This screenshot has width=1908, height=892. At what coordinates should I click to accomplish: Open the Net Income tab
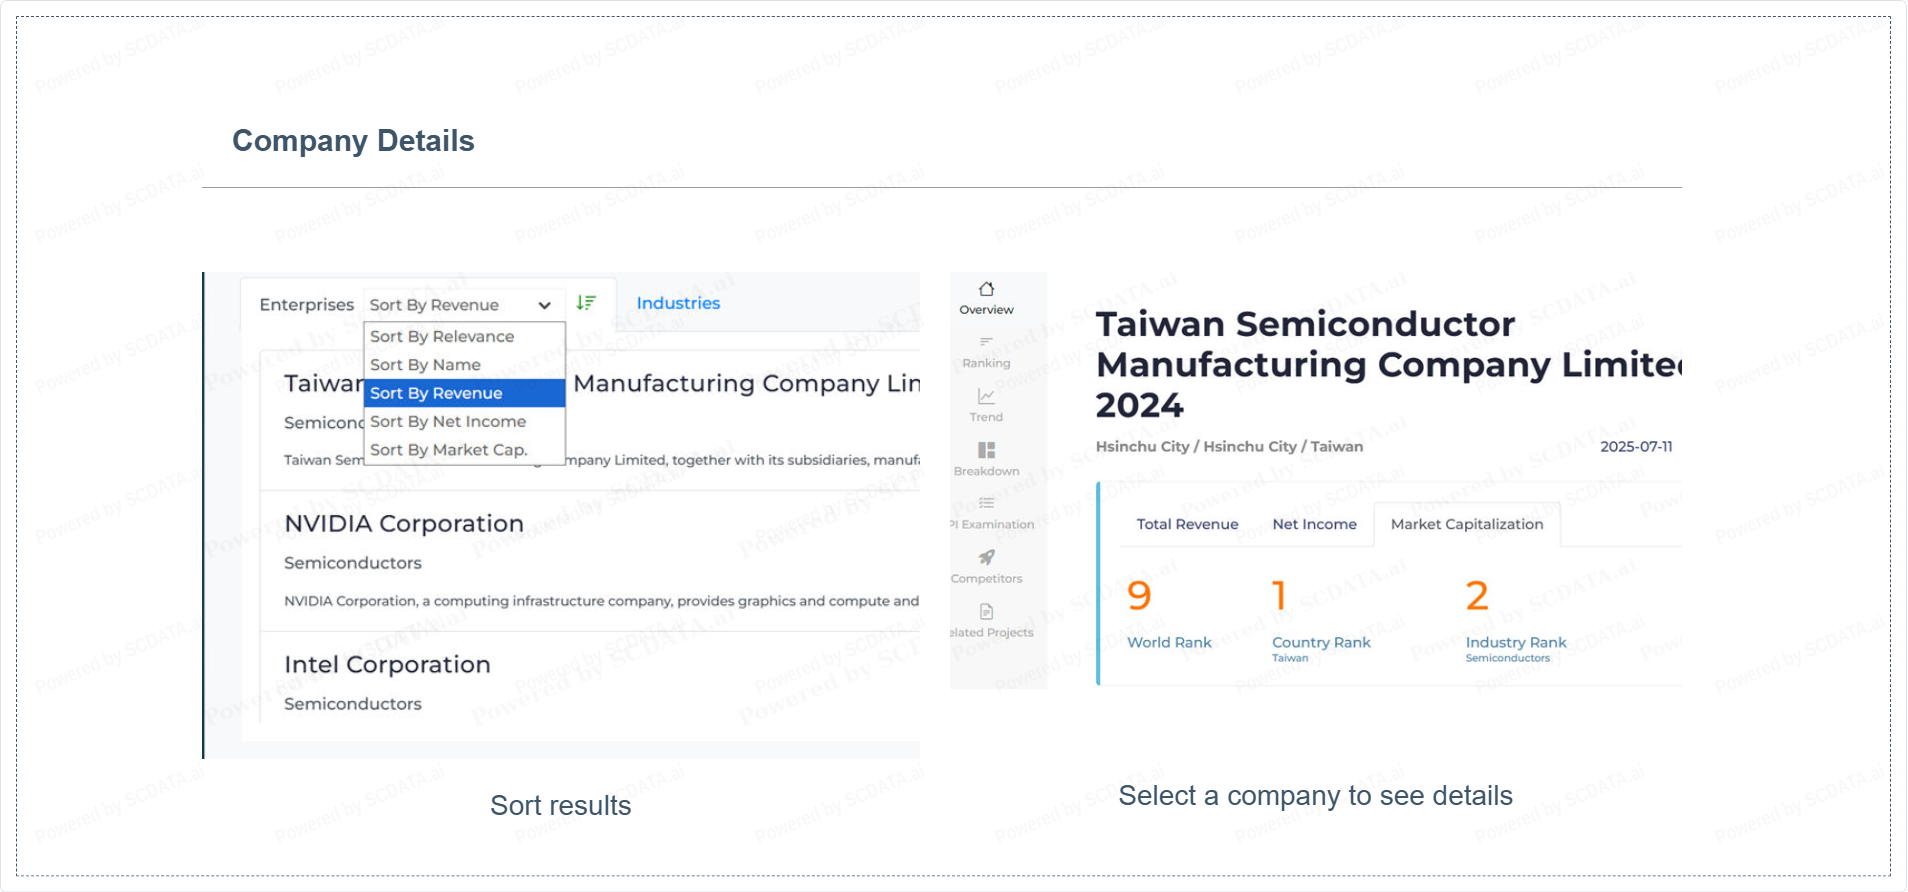pos(1314,524)
